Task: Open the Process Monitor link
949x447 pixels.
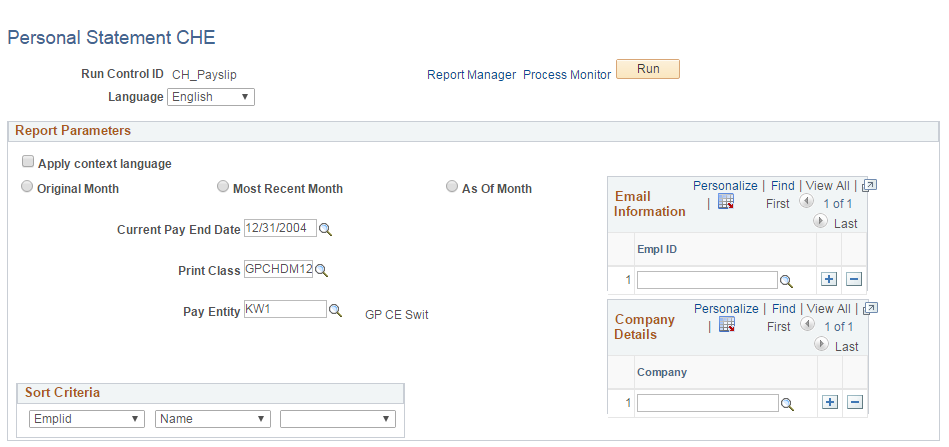Action: tap(567, 75)
